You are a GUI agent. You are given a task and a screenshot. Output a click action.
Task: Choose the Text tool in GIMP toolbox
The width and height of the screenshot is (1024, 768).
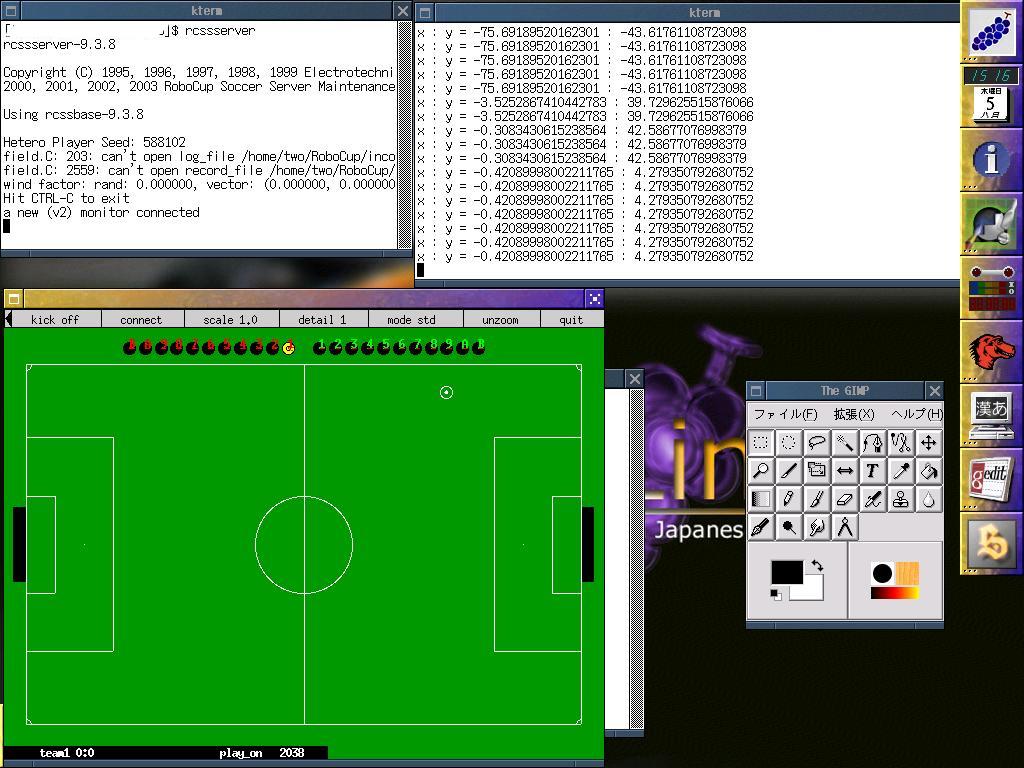(x=872, y=471)
